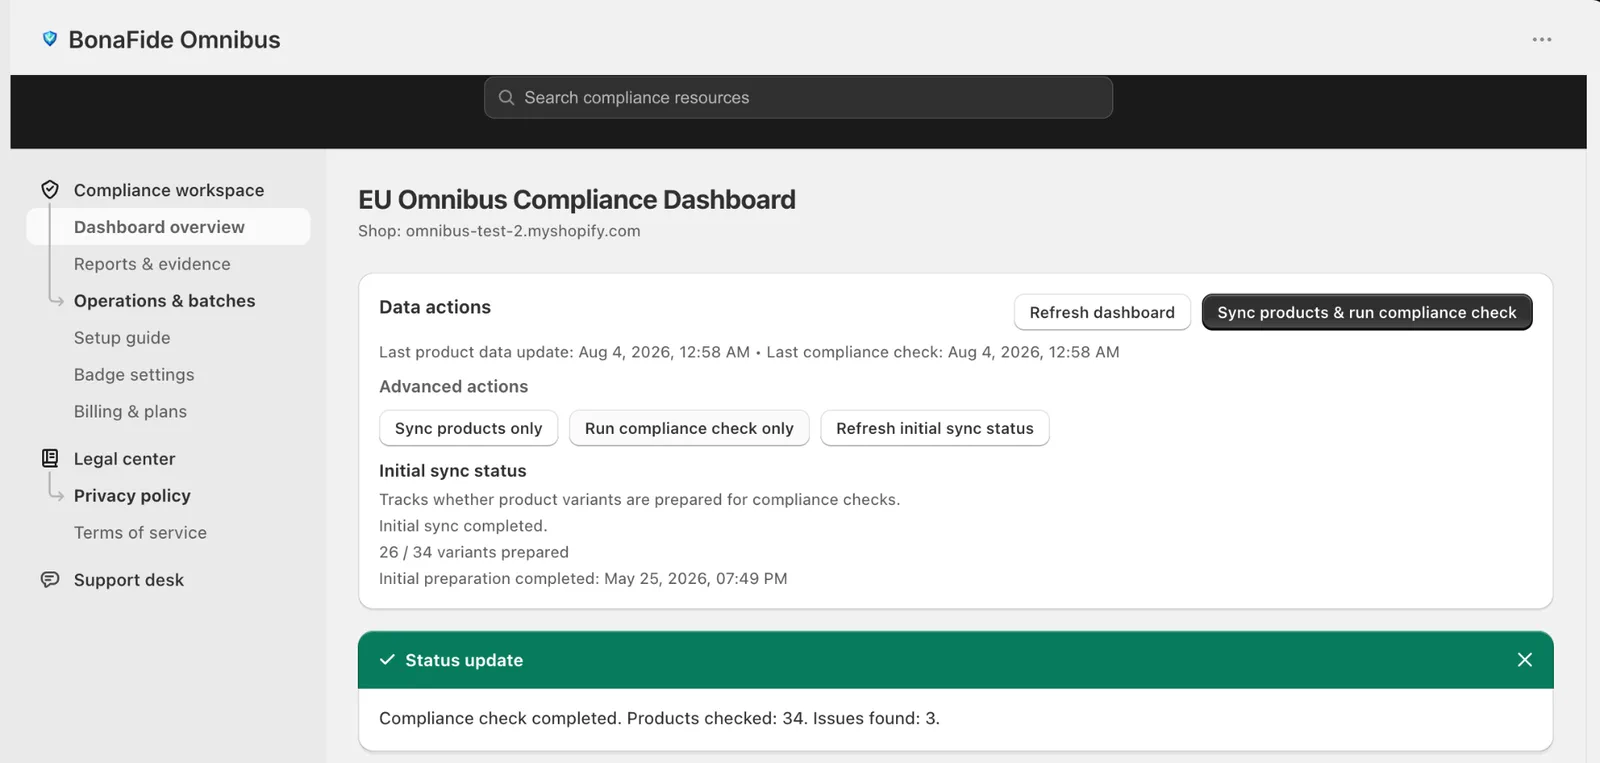
Task: Open Operations & batches page
Action: 164,301
